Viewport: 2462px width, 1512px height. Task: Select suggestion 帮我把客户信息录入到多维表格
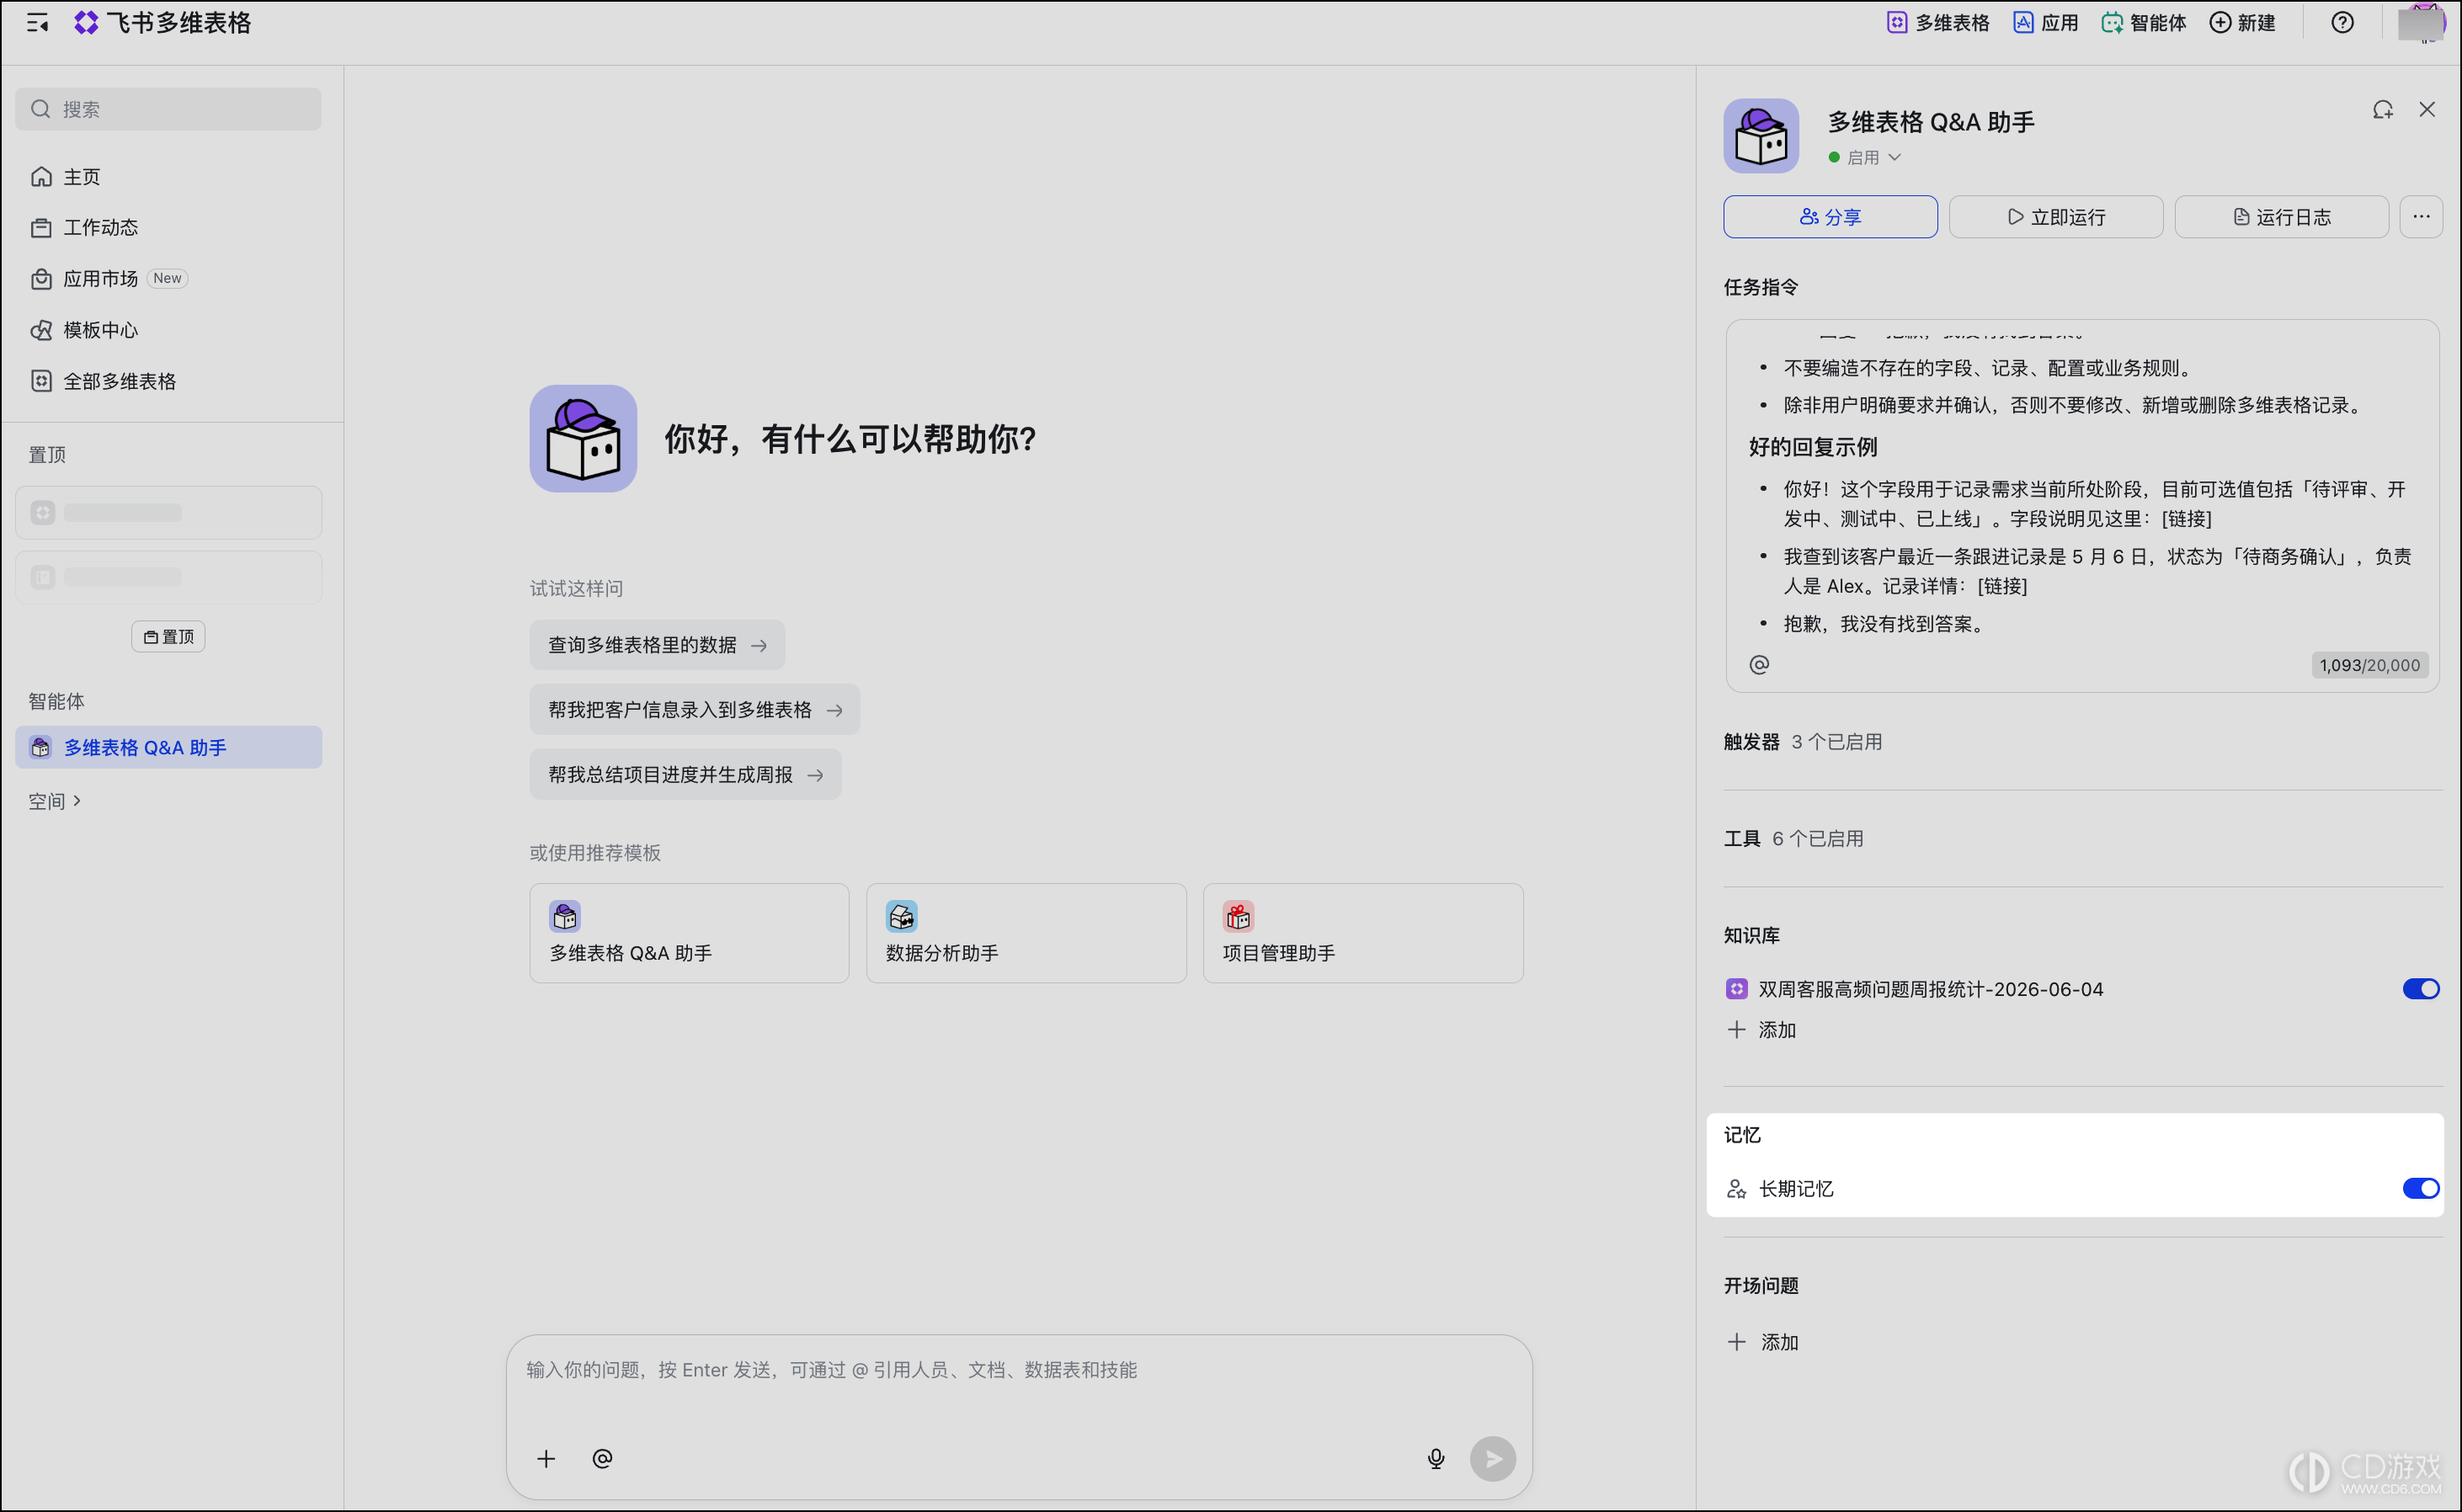tap(694, 710)
